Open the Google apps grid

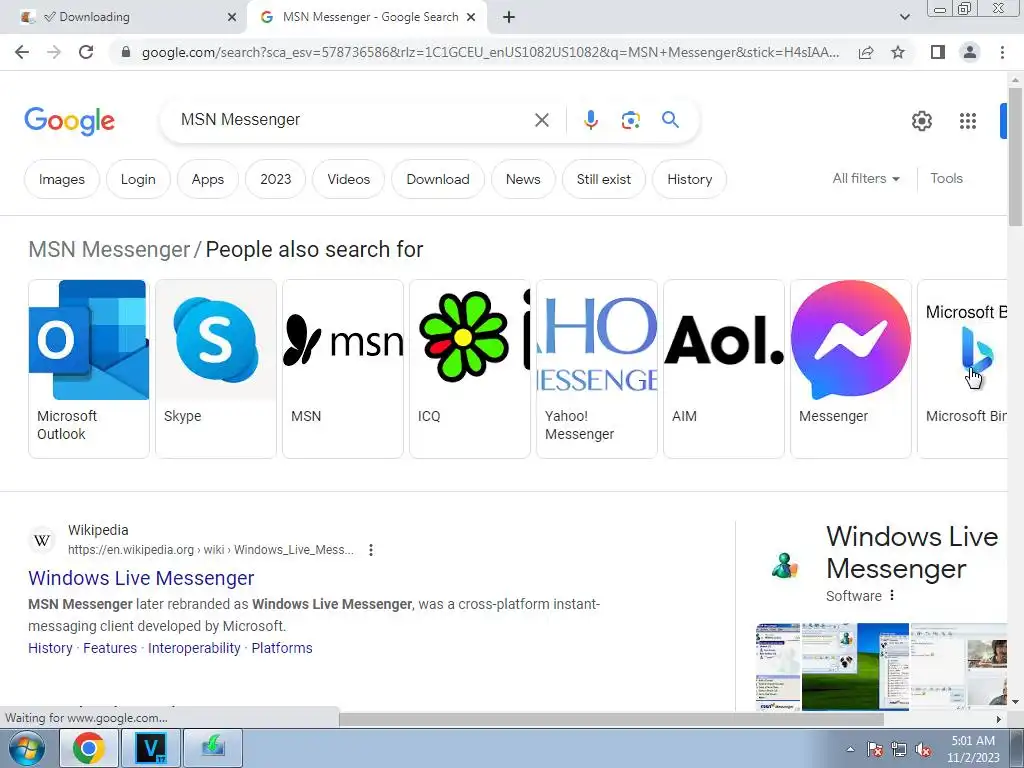(x=968, y=121)
